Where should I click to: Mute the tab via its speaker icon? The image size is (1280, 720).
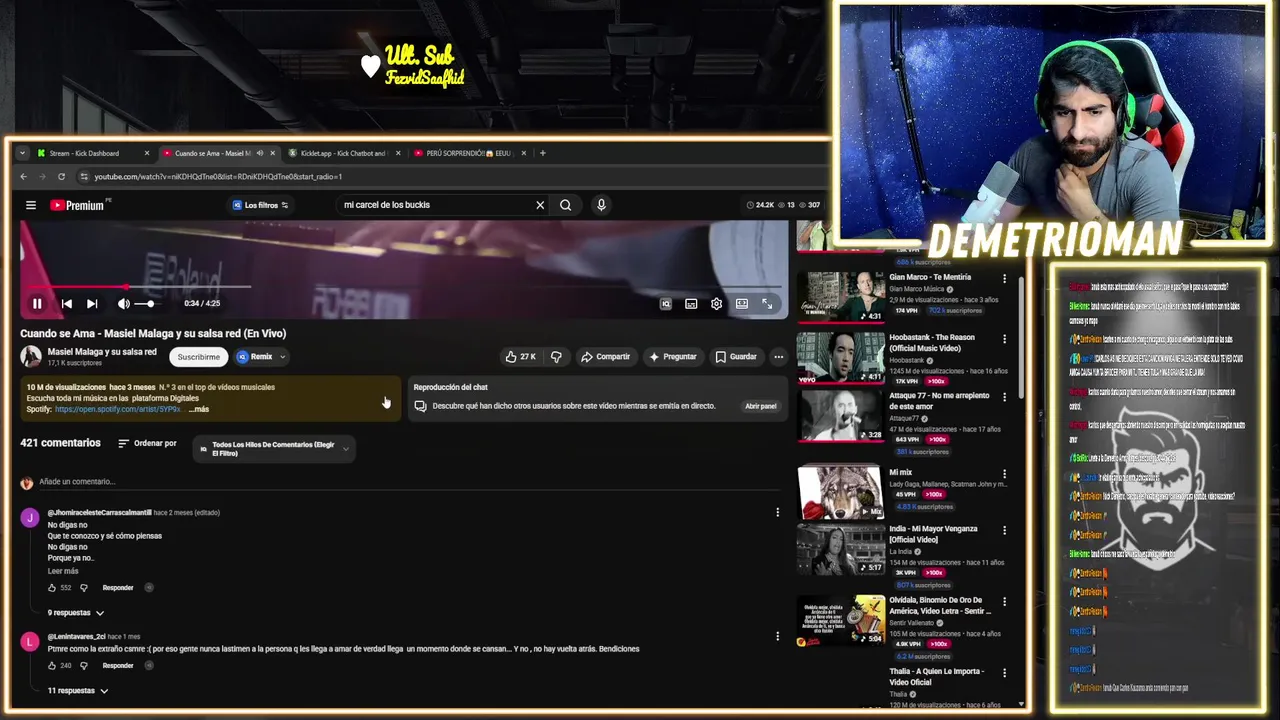pyautogui.click(x=260, y=153)
